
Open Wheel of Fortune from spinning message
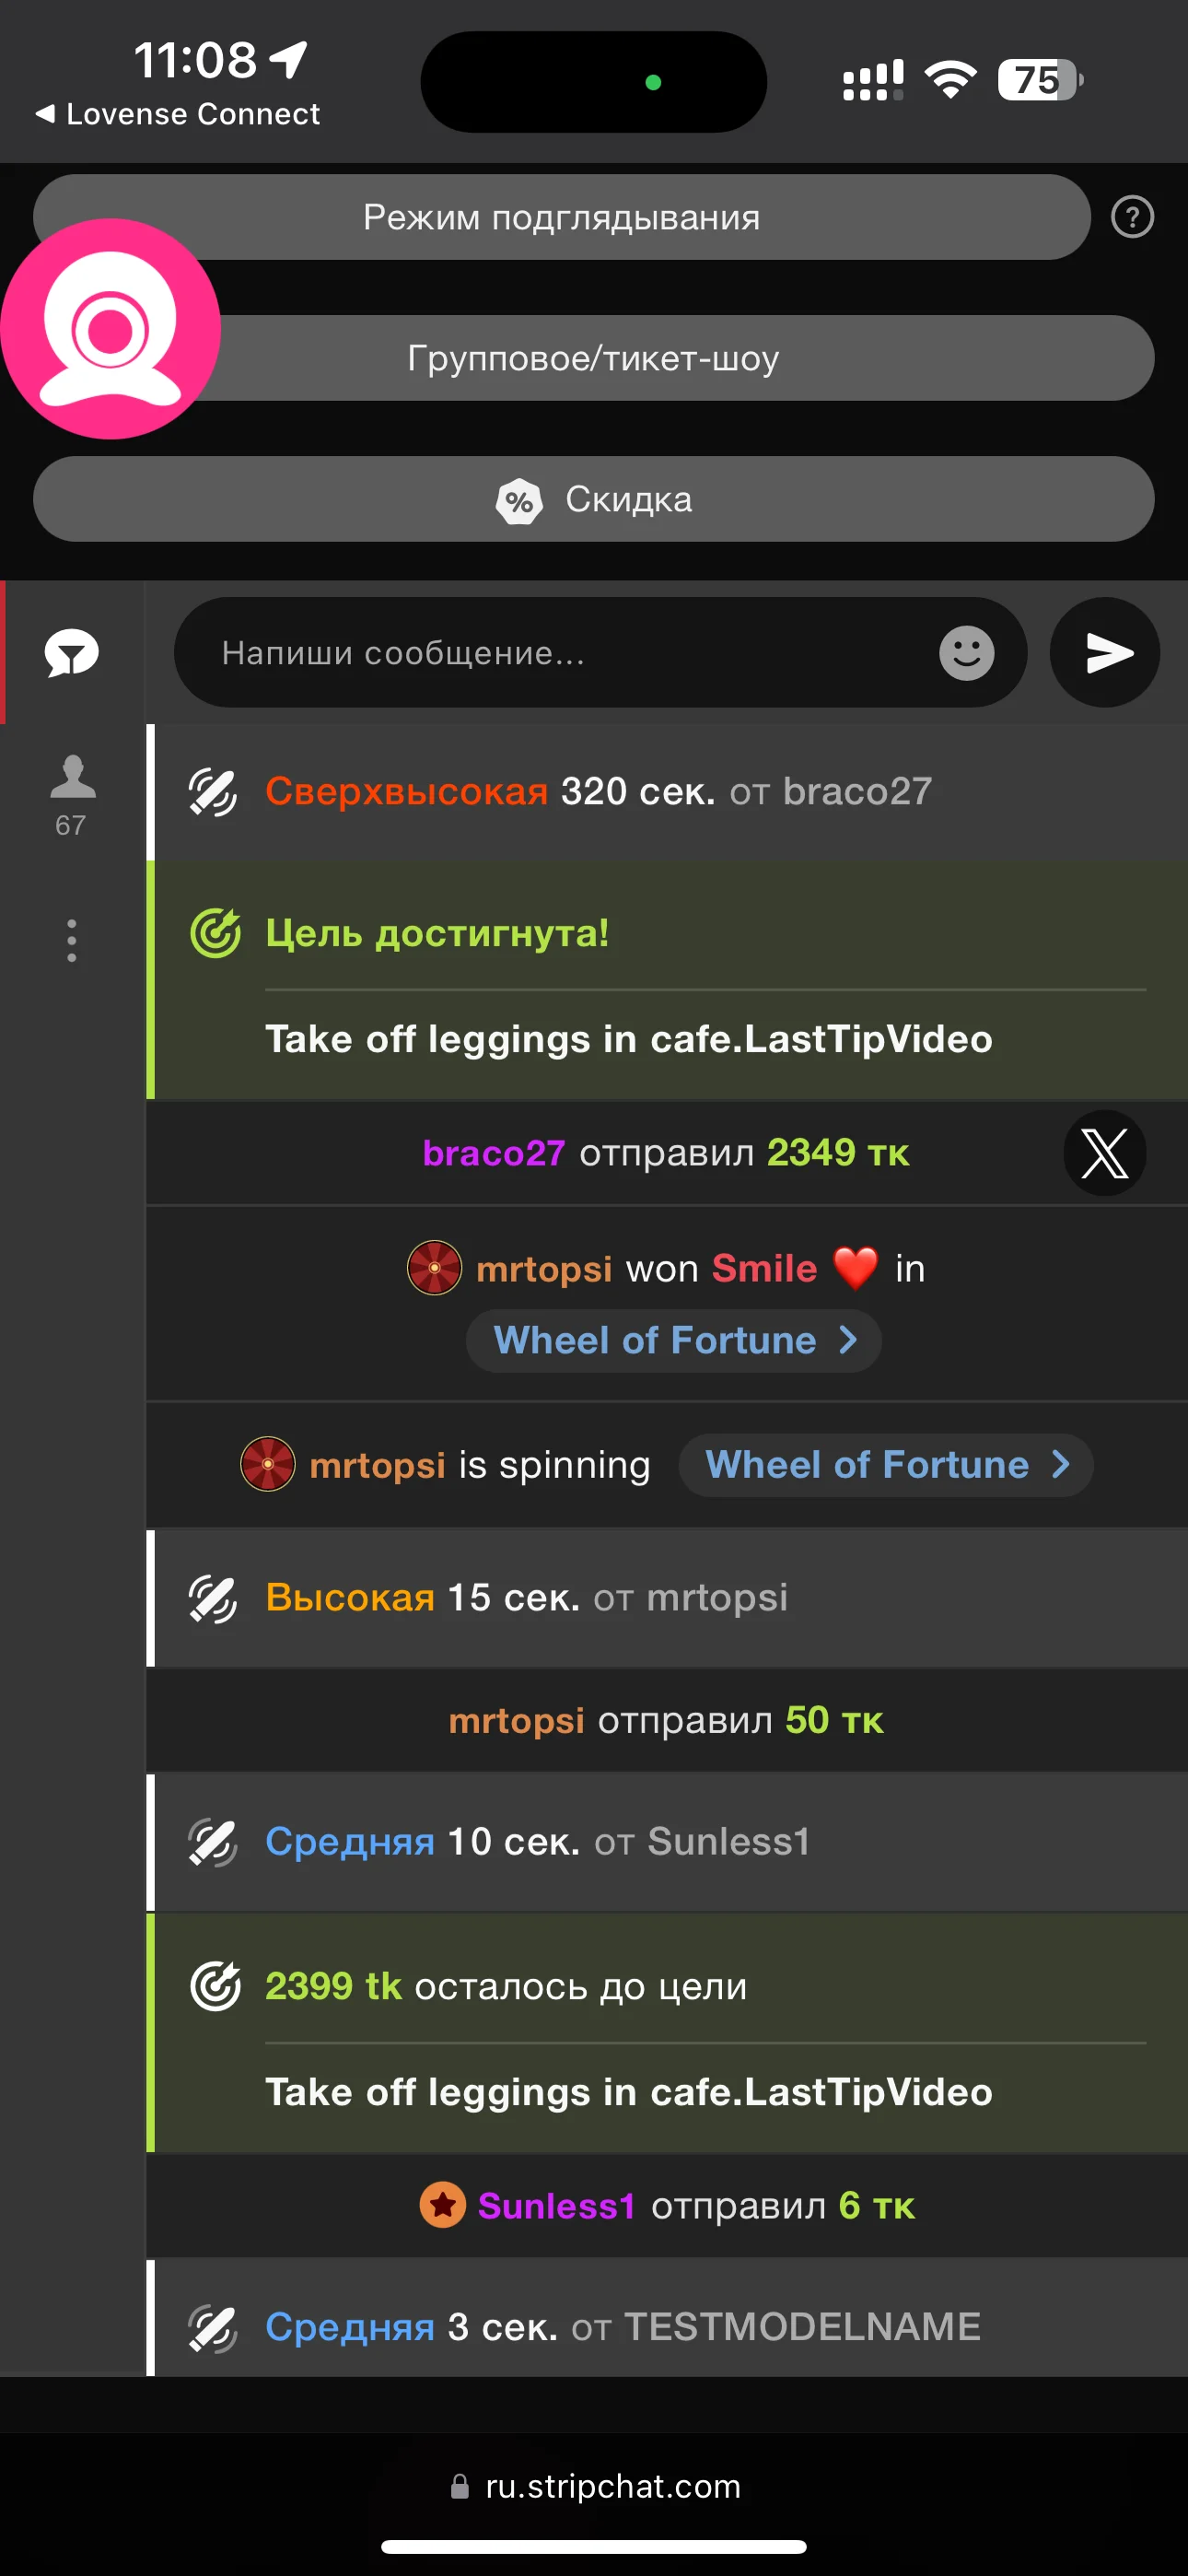(886, 1465)
